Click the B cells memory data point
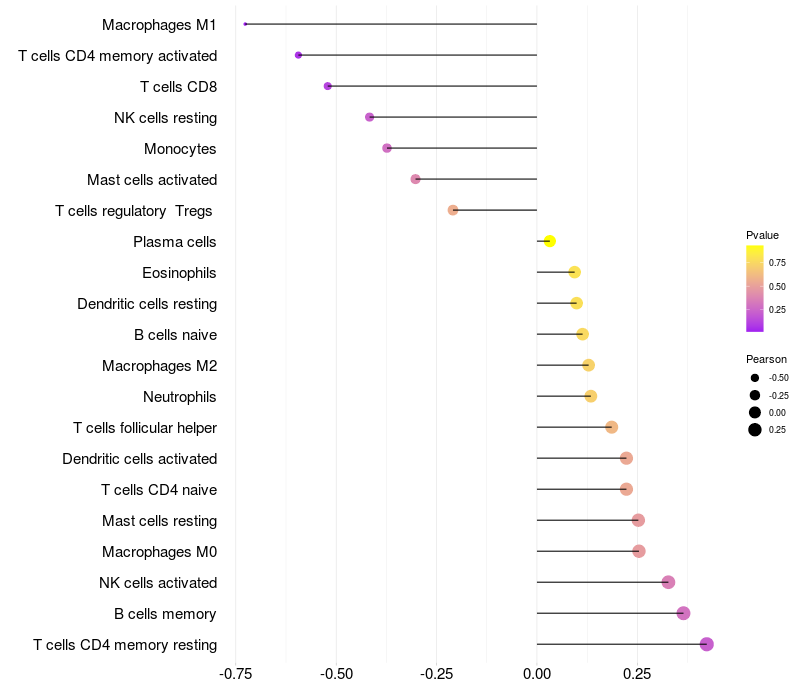 (x=684, y=613)
